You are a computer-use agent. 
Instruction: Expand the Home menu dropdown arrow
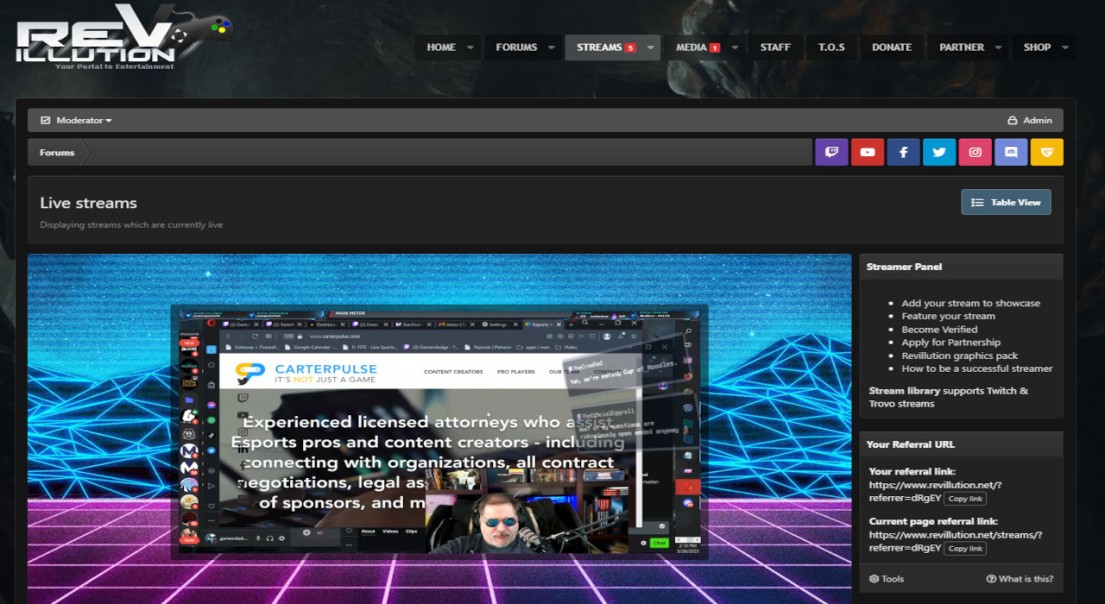tap(470, 48)
